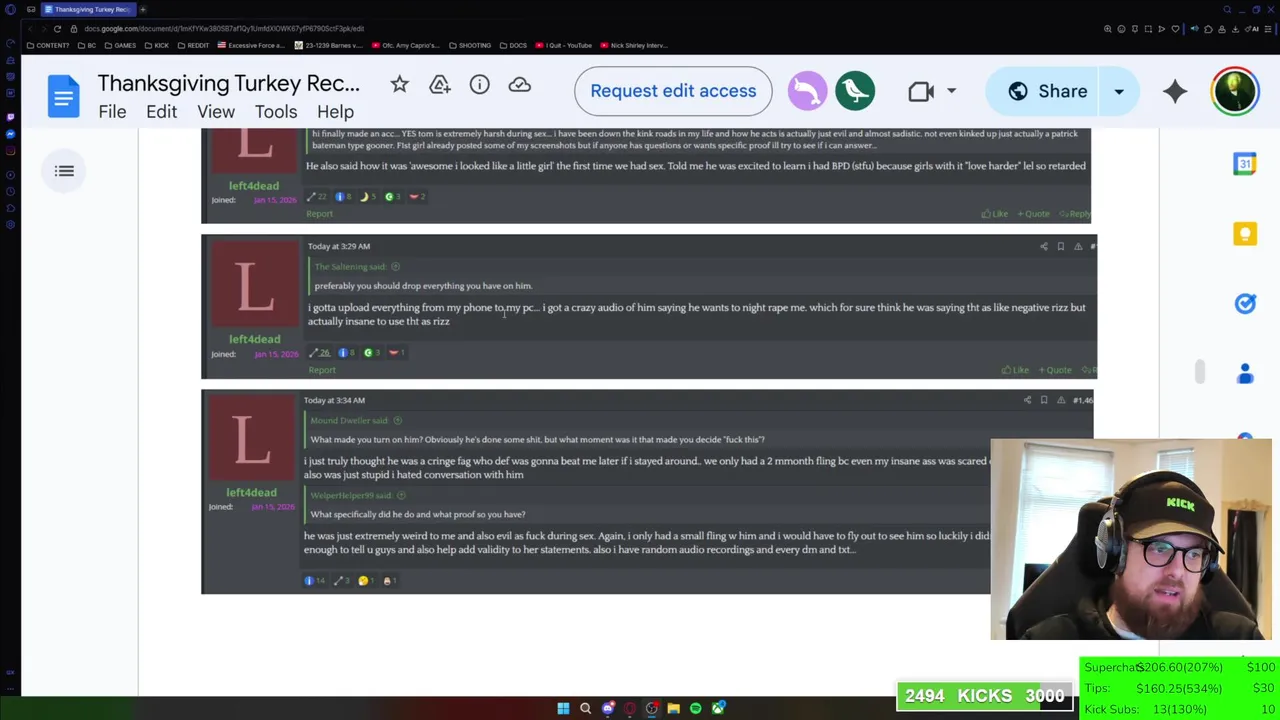
Task: Expand the Share options arrow
Action: click(x=1119, y=91)
